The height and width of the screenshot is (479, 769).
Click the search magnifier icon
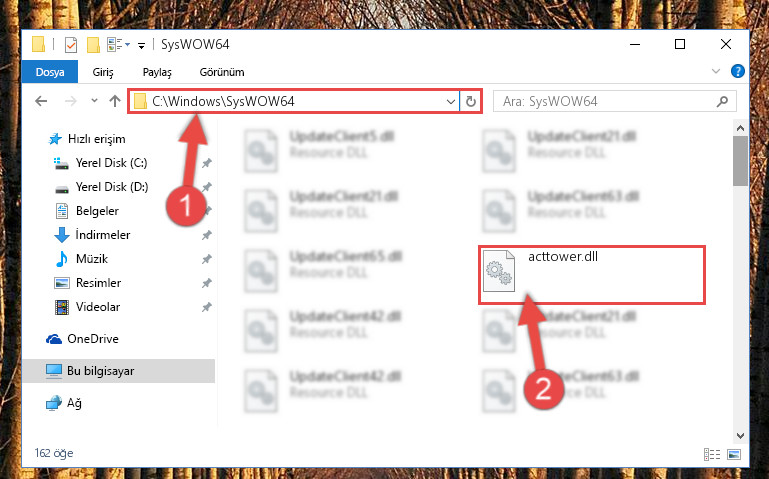722,101
